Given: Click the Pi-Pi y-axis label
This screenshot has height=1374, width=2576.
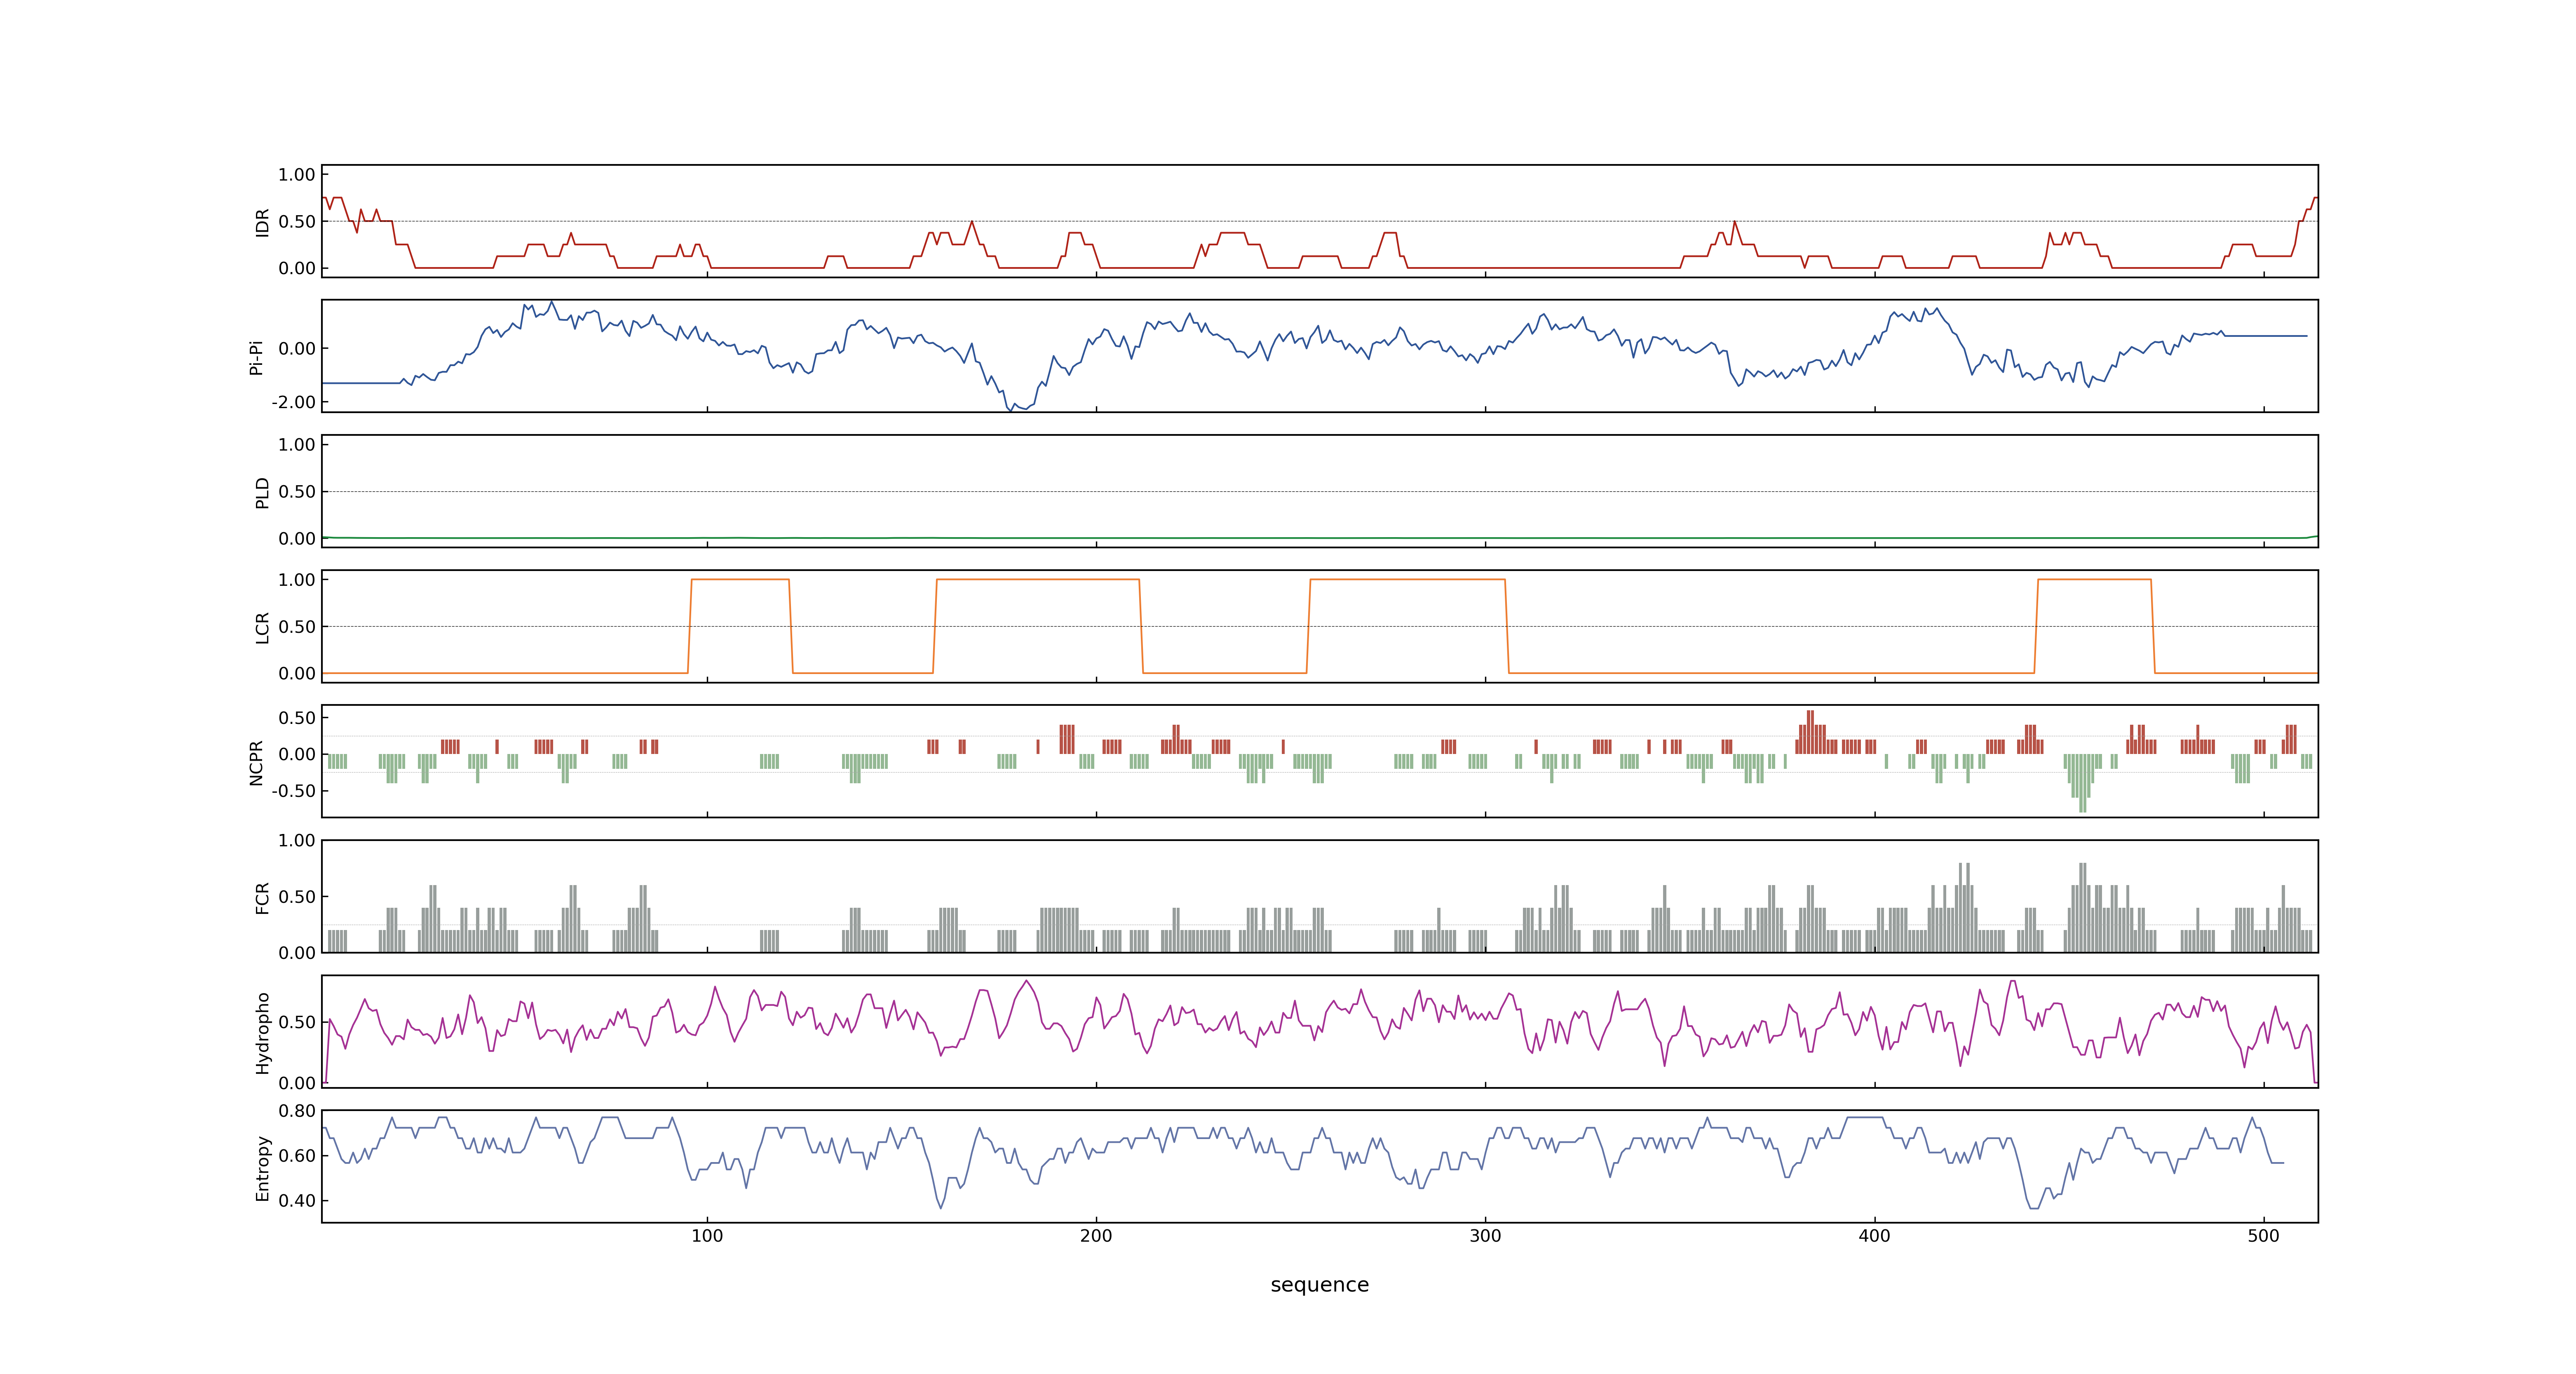Looking at the screenshot, I should 256,357.
